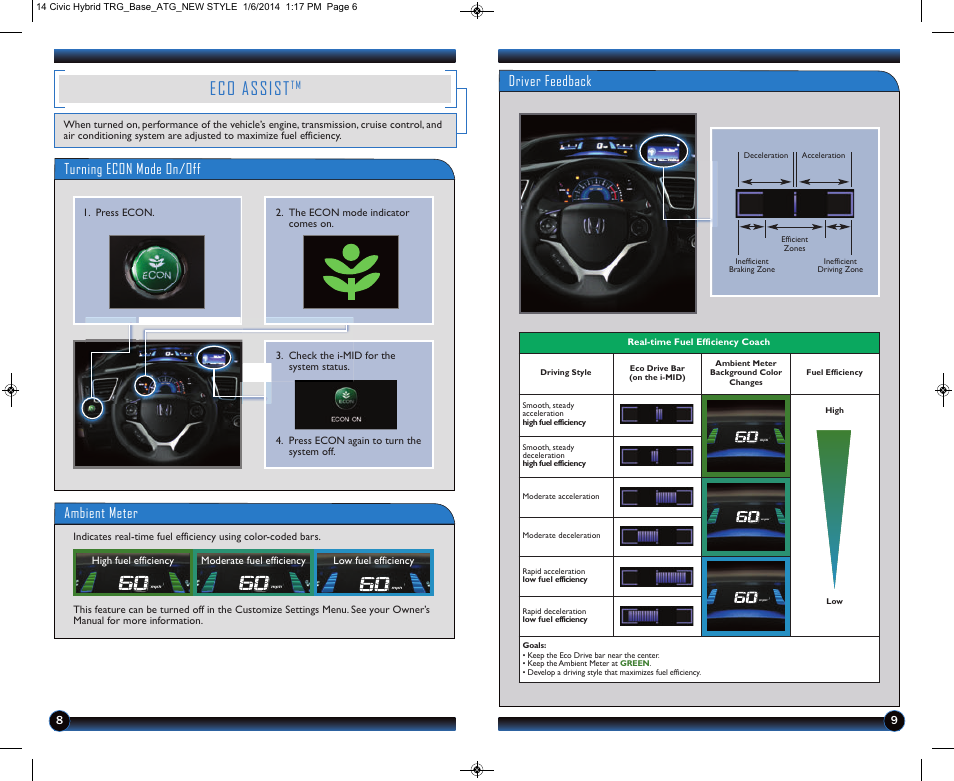This screenshot has width=954, height=781.
Task: Click the Smooth, steady deceleration row label
Action: point(554,455)
